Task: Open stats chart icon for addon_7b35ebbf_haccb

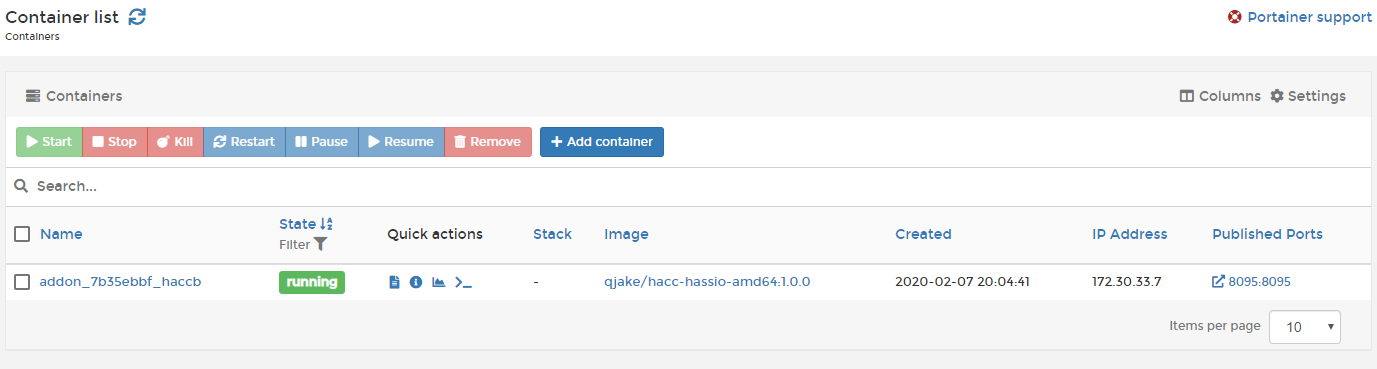Action: (438, 282)
